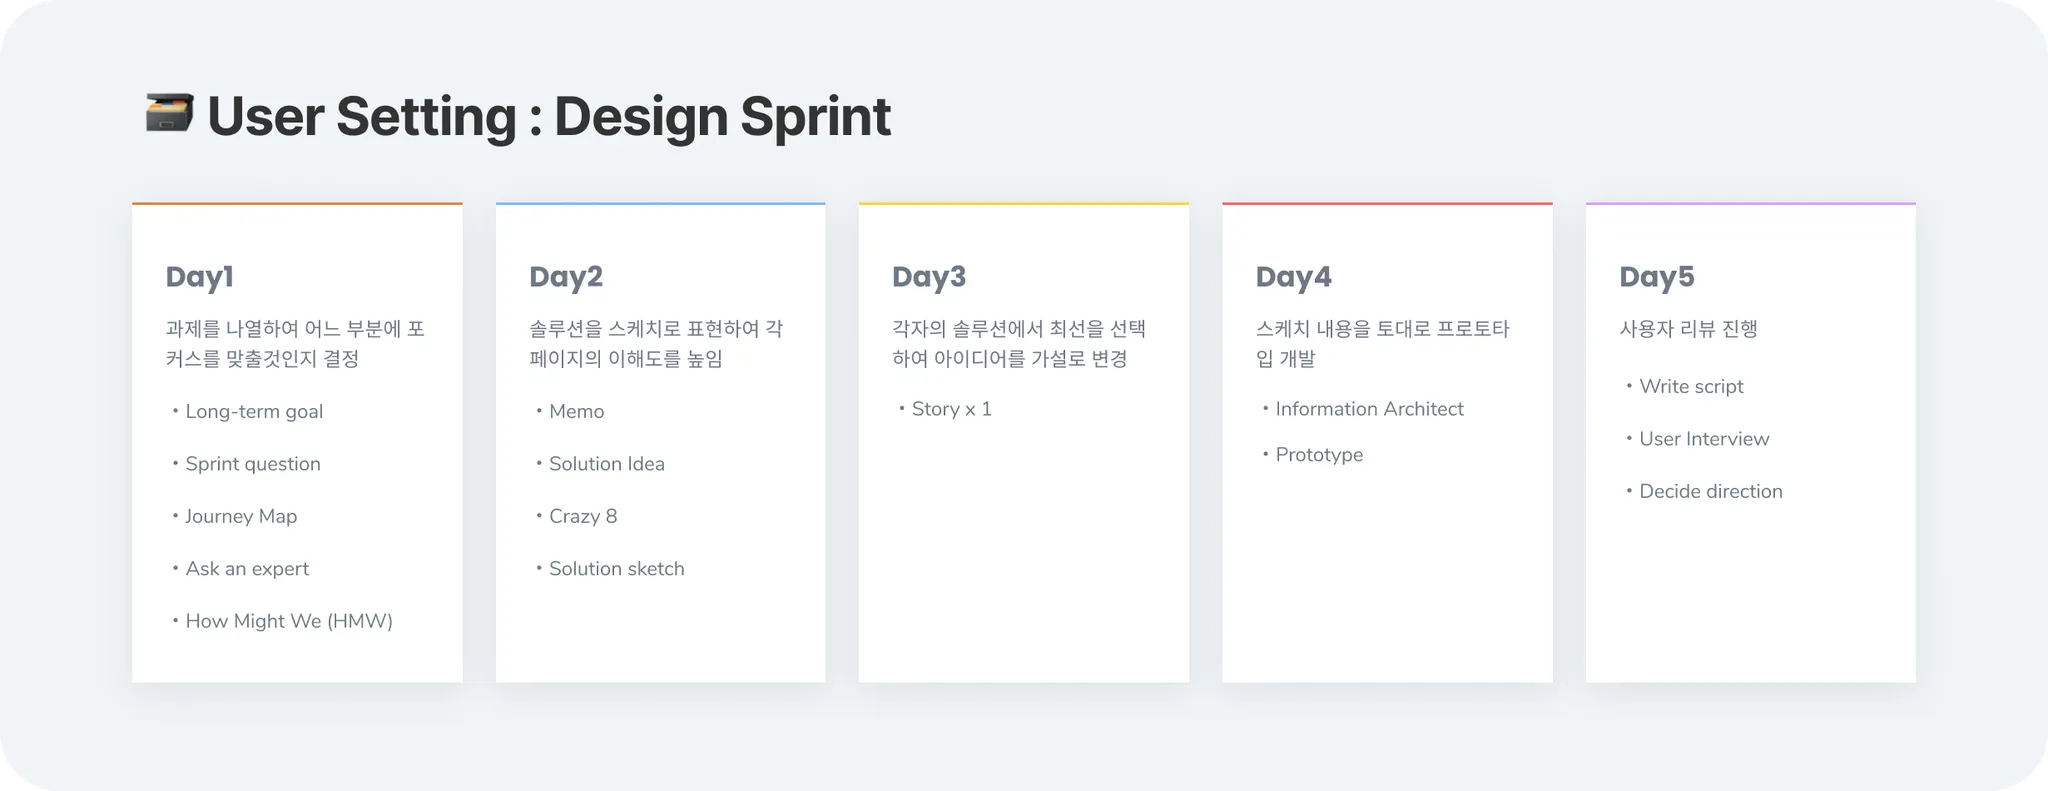This screenshot has height=791, width=2048.
Task: Click the Decide direction list item
Action: (x=1710, y=492)
